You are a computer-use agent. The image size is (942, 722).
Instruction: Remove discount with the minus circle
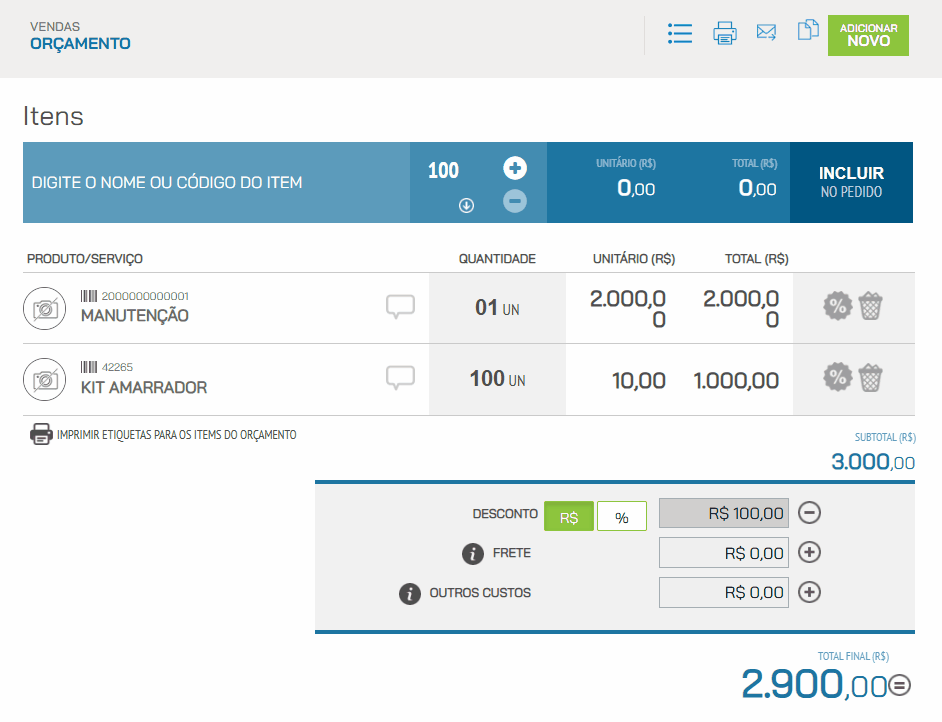[810, 513]
